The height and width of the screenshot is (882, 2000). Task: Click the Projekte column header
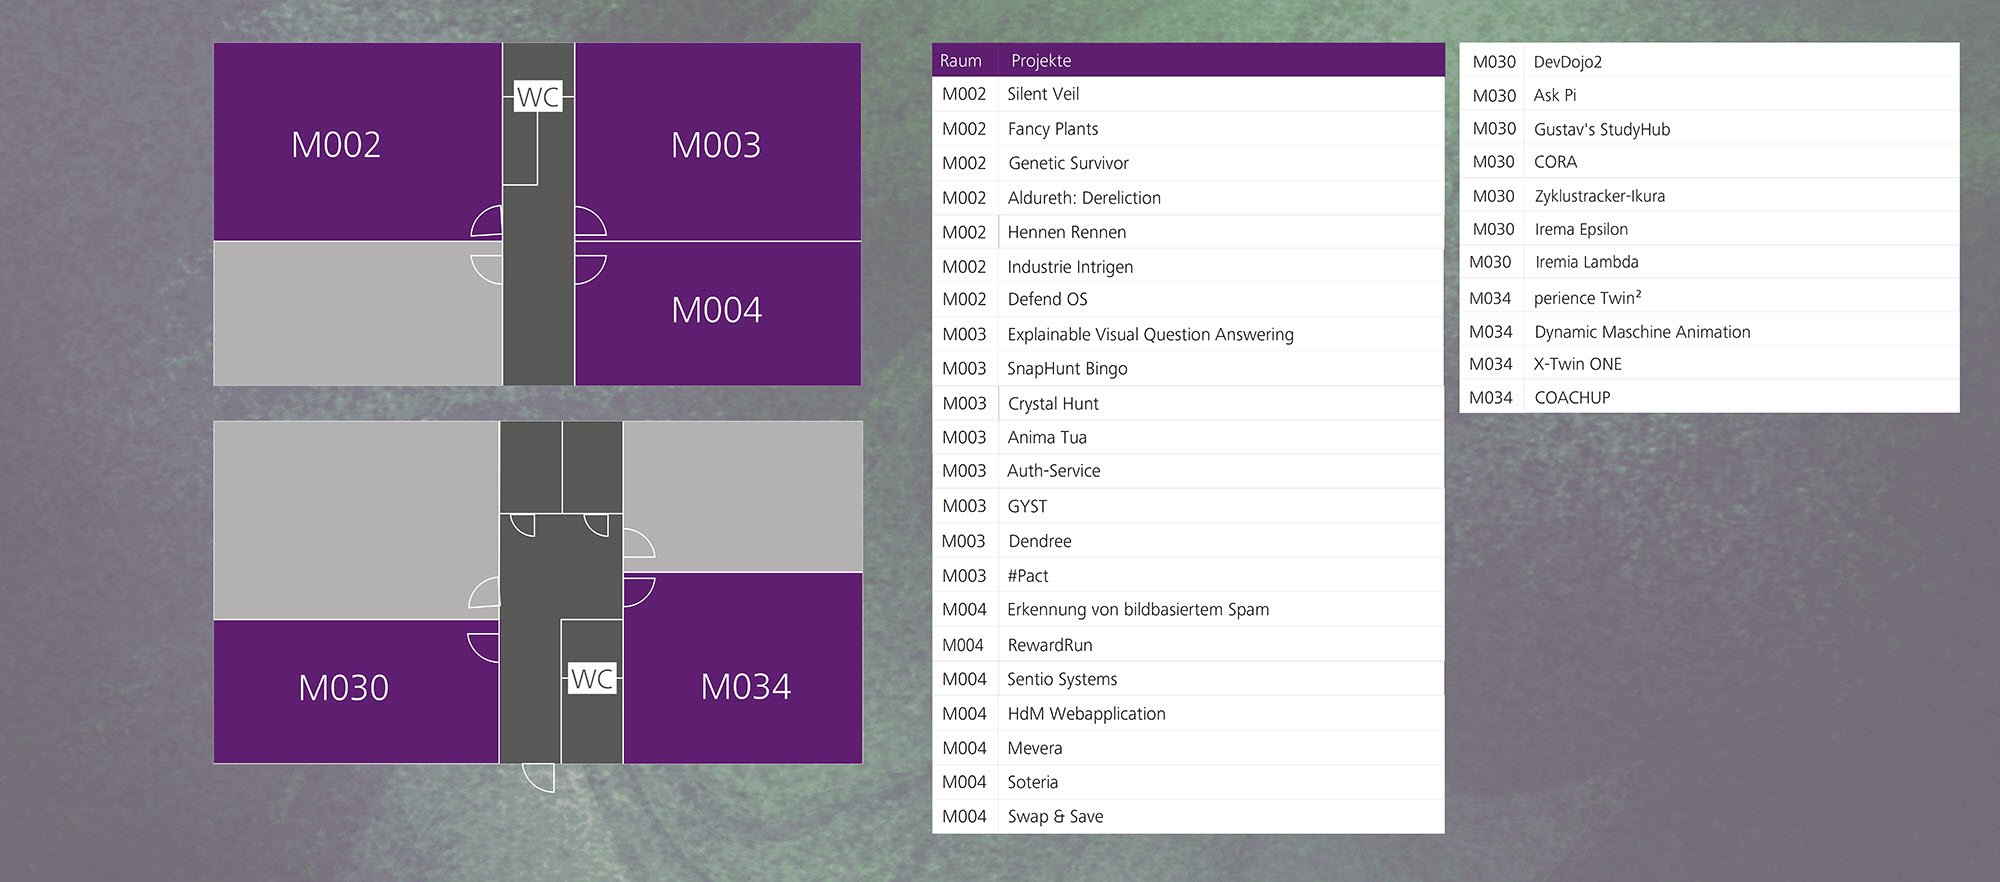(x=1041, y=61)
